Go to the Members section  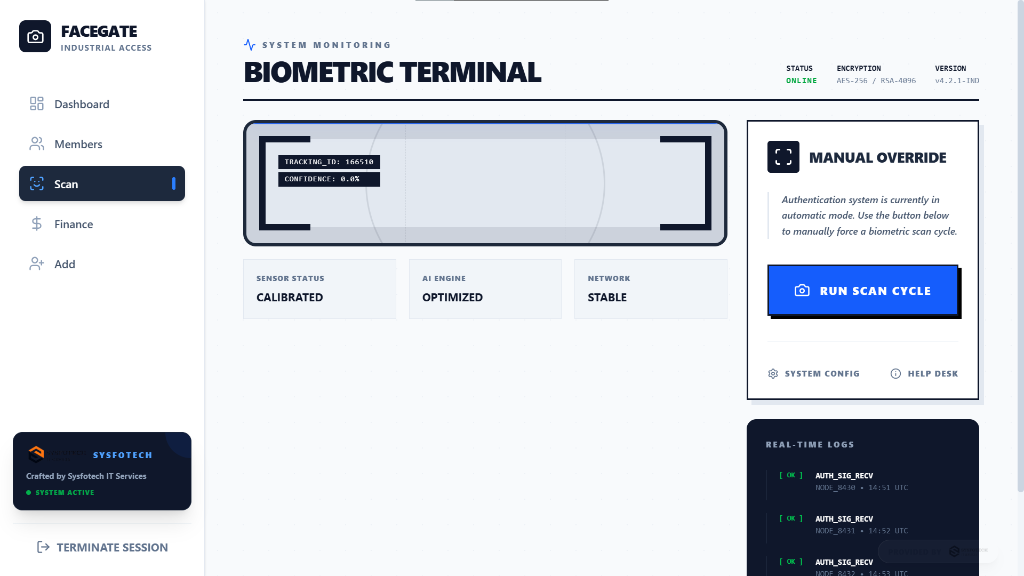[x=102, y=144]
